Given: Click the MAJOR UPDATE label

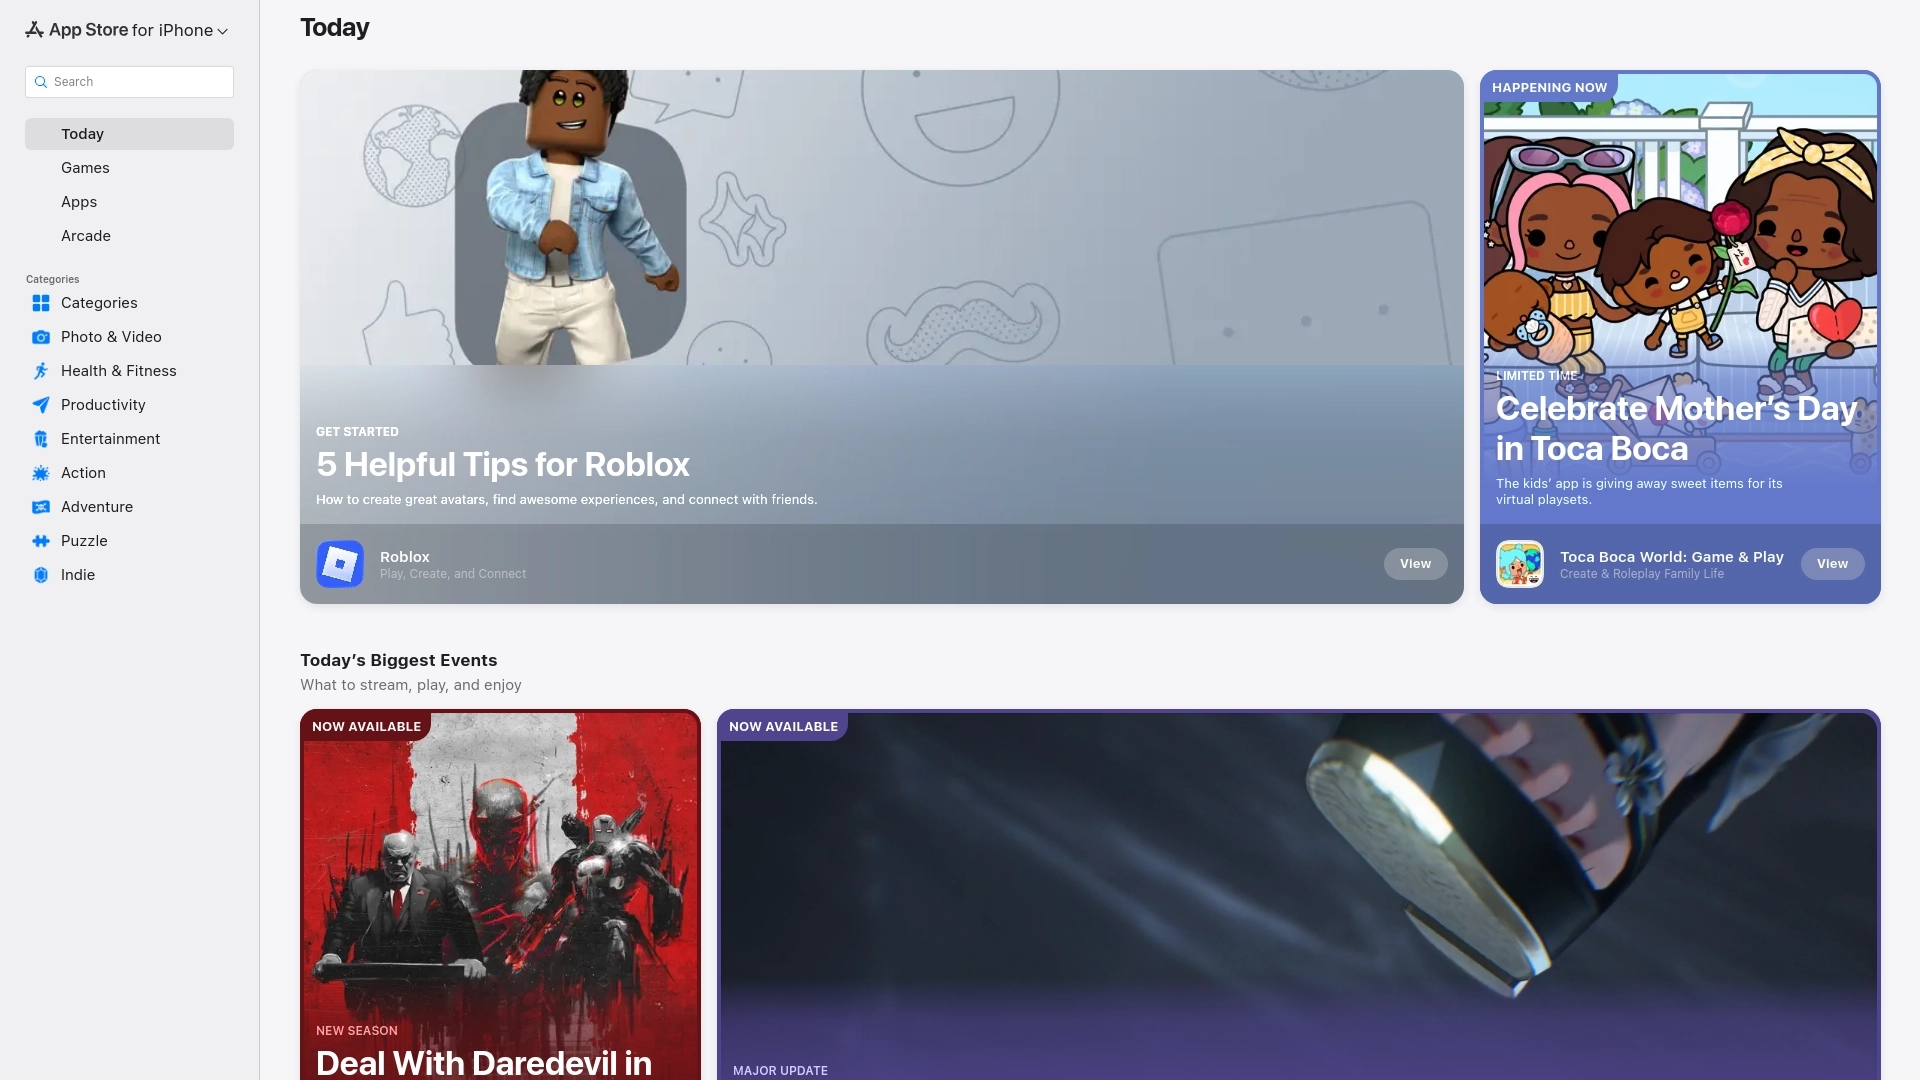Looking at the screenshot, I should (780, 1071).
